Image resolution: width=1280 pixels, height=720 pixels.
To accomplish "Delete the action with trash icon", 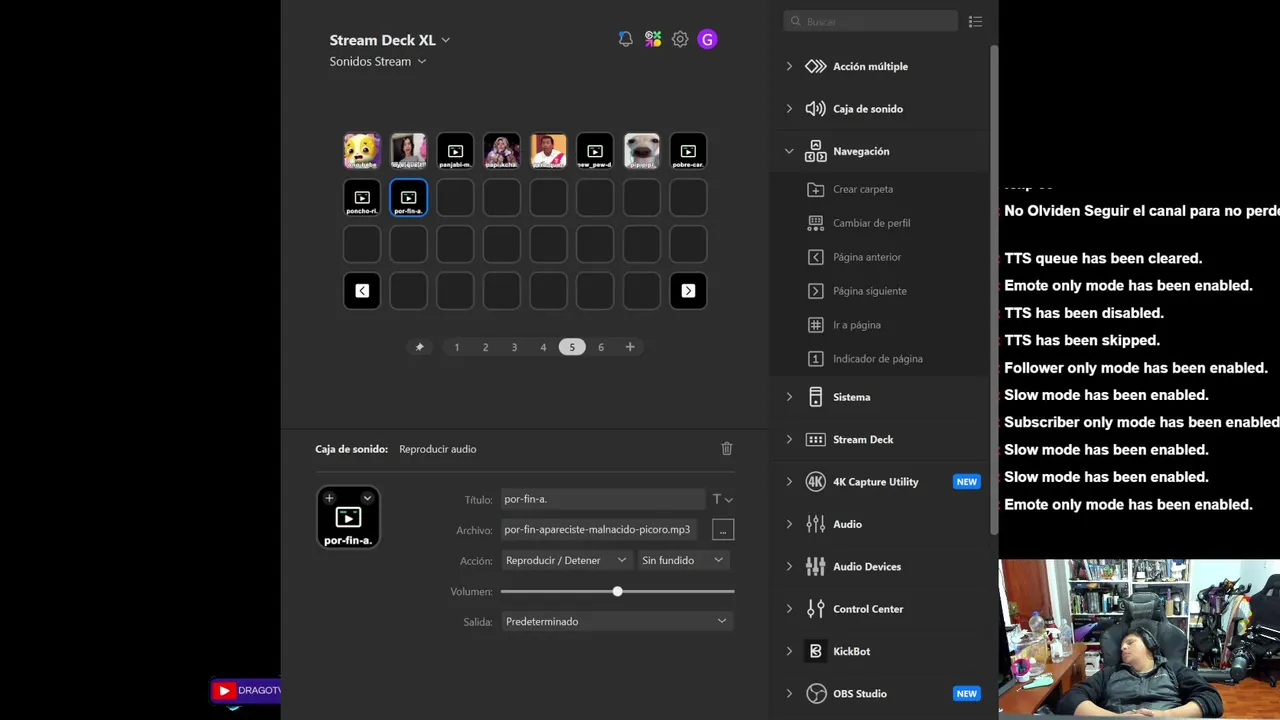I will point(727,449).
